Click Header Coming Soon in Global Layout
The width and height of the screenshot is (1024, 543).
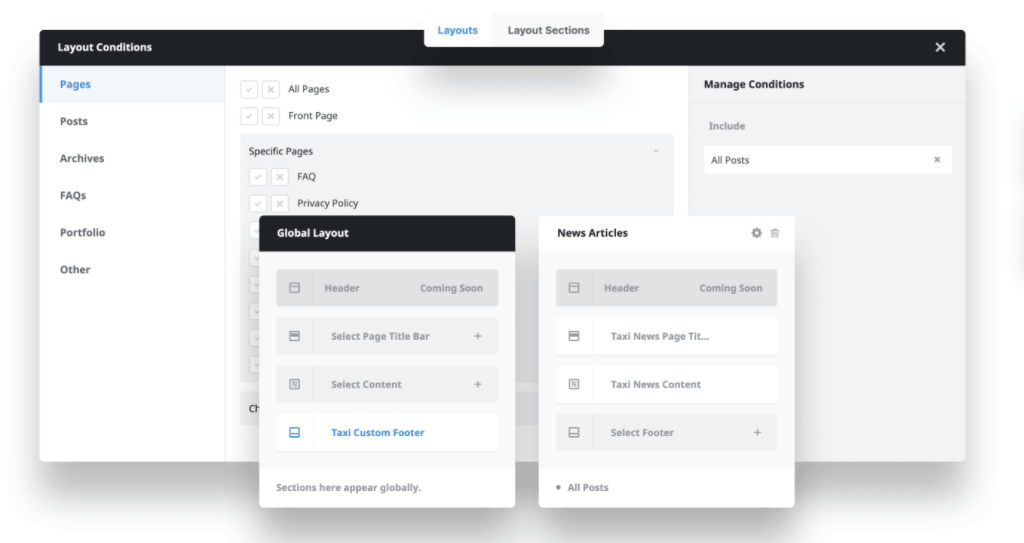(387, 288)
